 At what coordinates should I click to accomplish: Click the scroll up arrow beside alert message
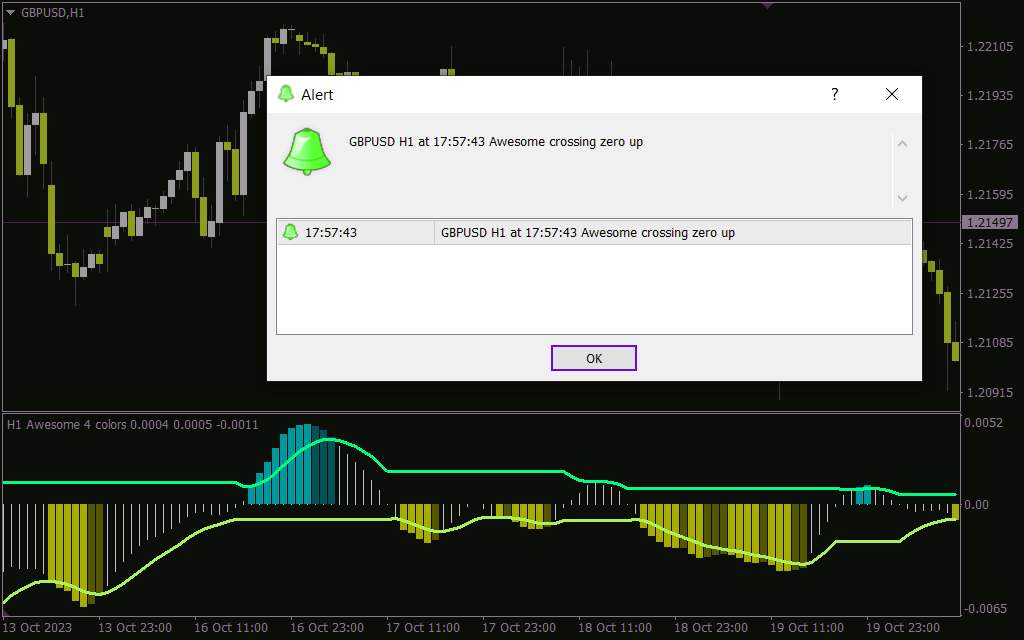(x=902, y=144)
